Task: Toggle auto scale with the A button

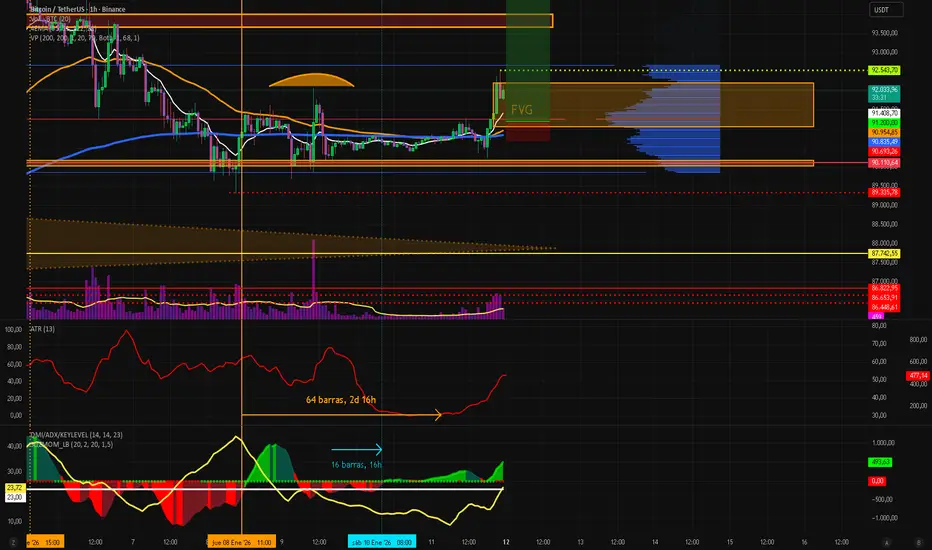Action: (x=886, y=542)
